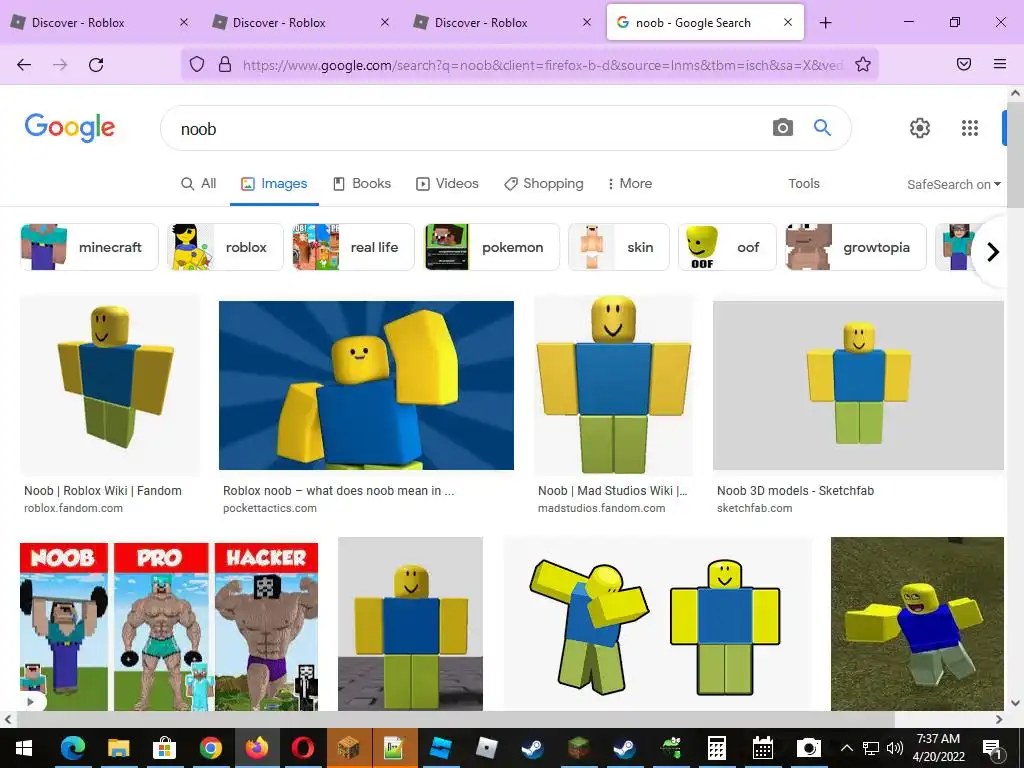This screenshot has width=1024, height=768.
Task: Show more related chips with right chevron
Action: coord(993,251)
